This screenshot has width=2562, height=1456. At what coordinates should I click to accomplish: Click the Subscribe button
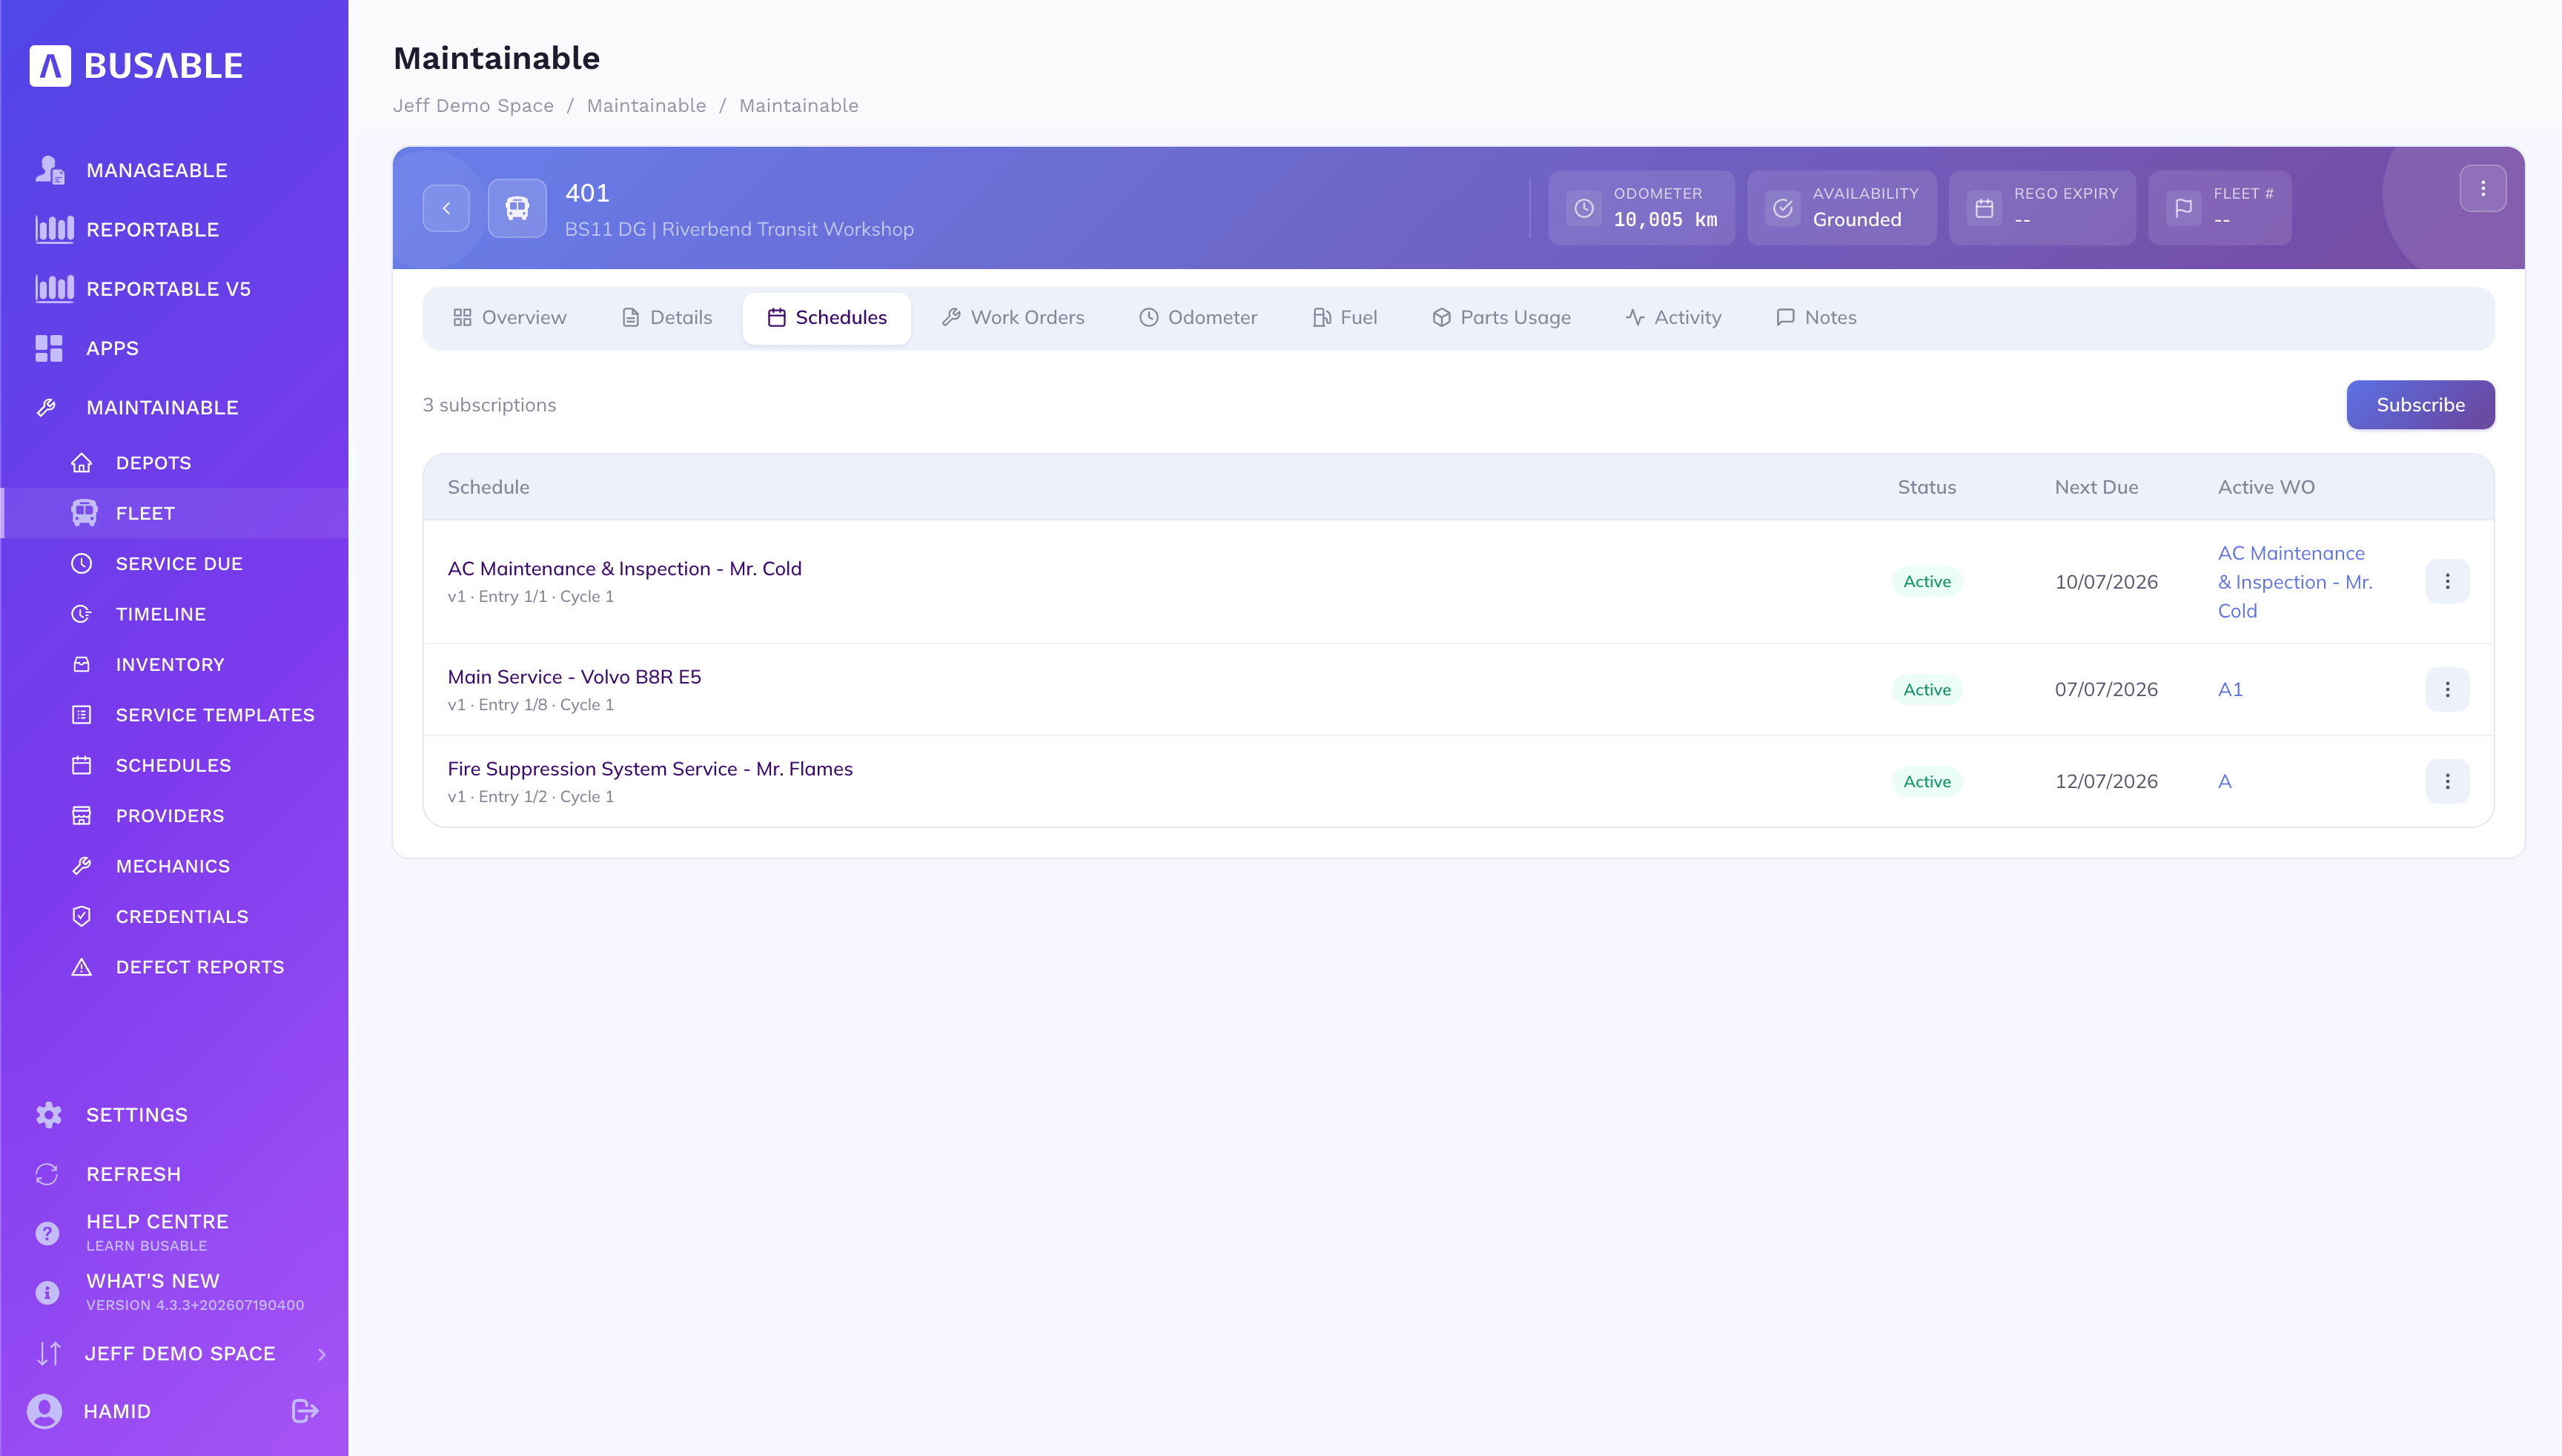pos(2420,405)
